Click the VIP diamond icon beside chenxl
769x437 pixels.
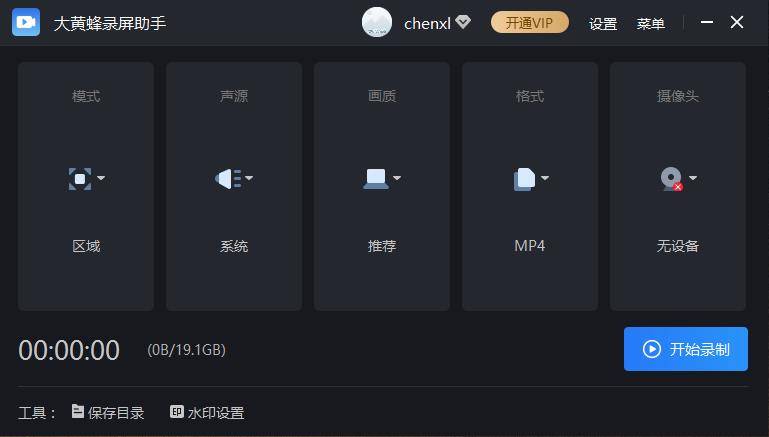462,22
